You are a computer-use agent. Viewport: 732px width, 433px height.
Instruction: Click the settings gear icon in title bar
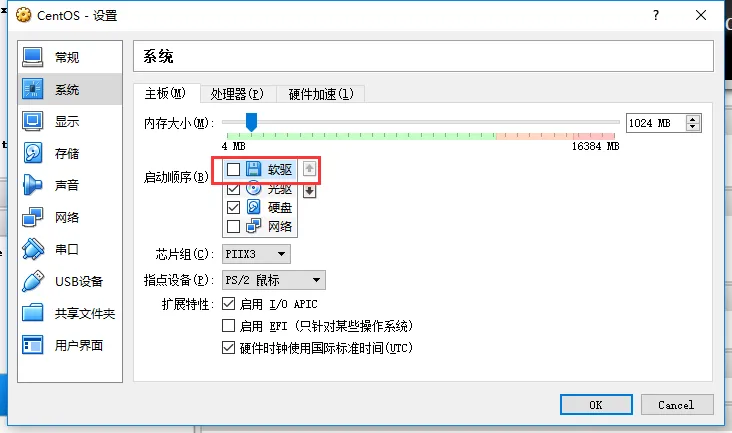point(23,15)
